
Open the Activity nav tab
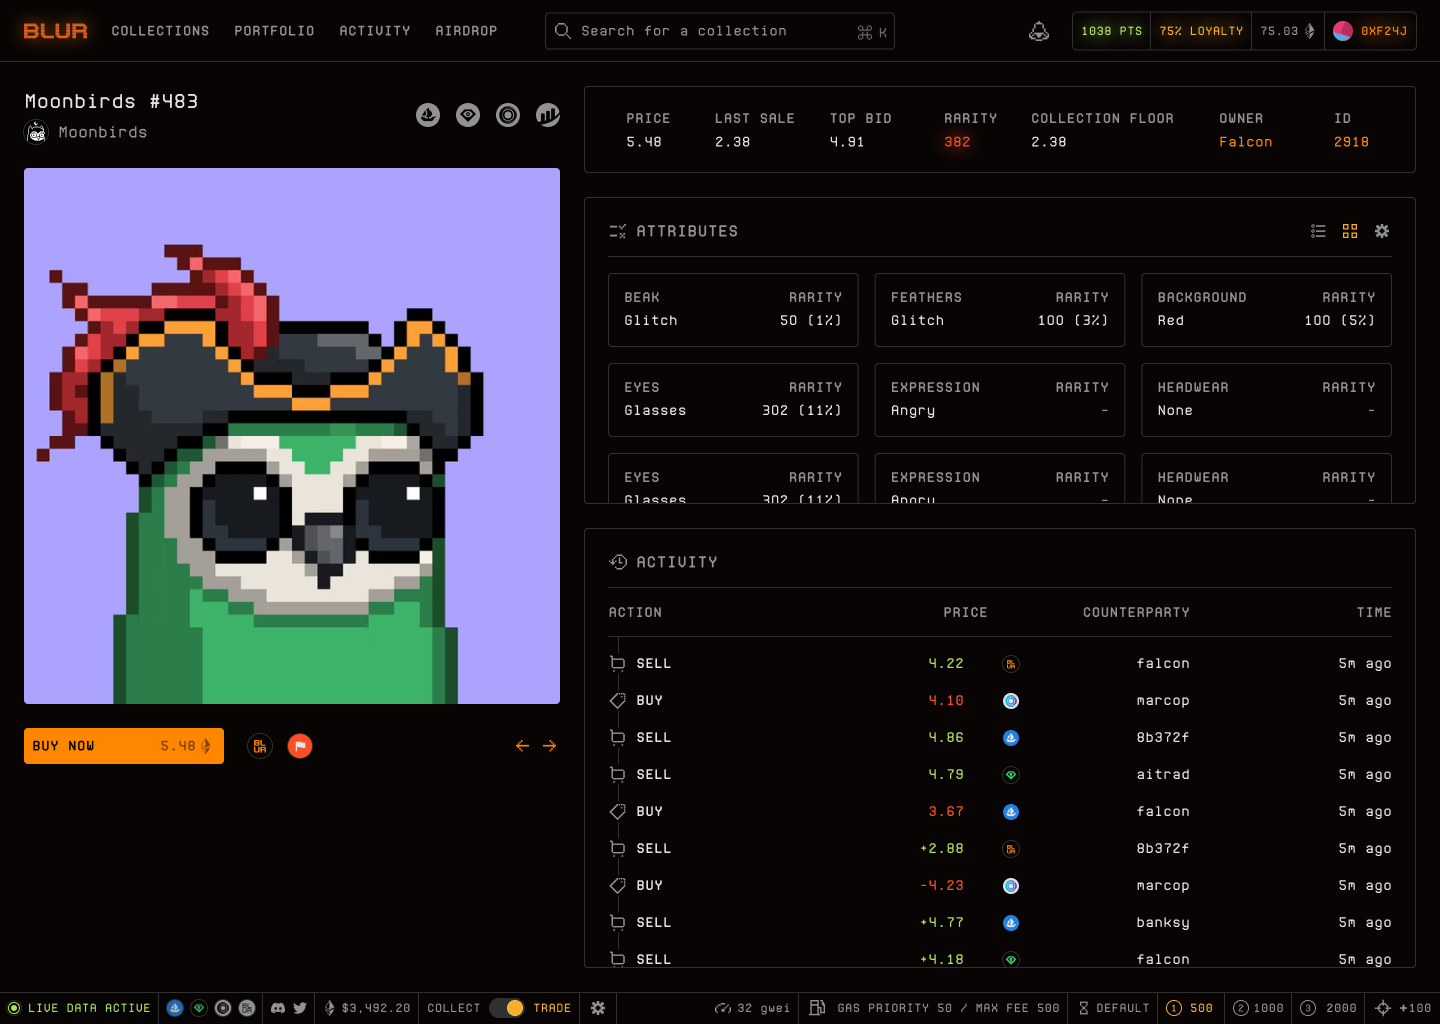pos(375,31)
